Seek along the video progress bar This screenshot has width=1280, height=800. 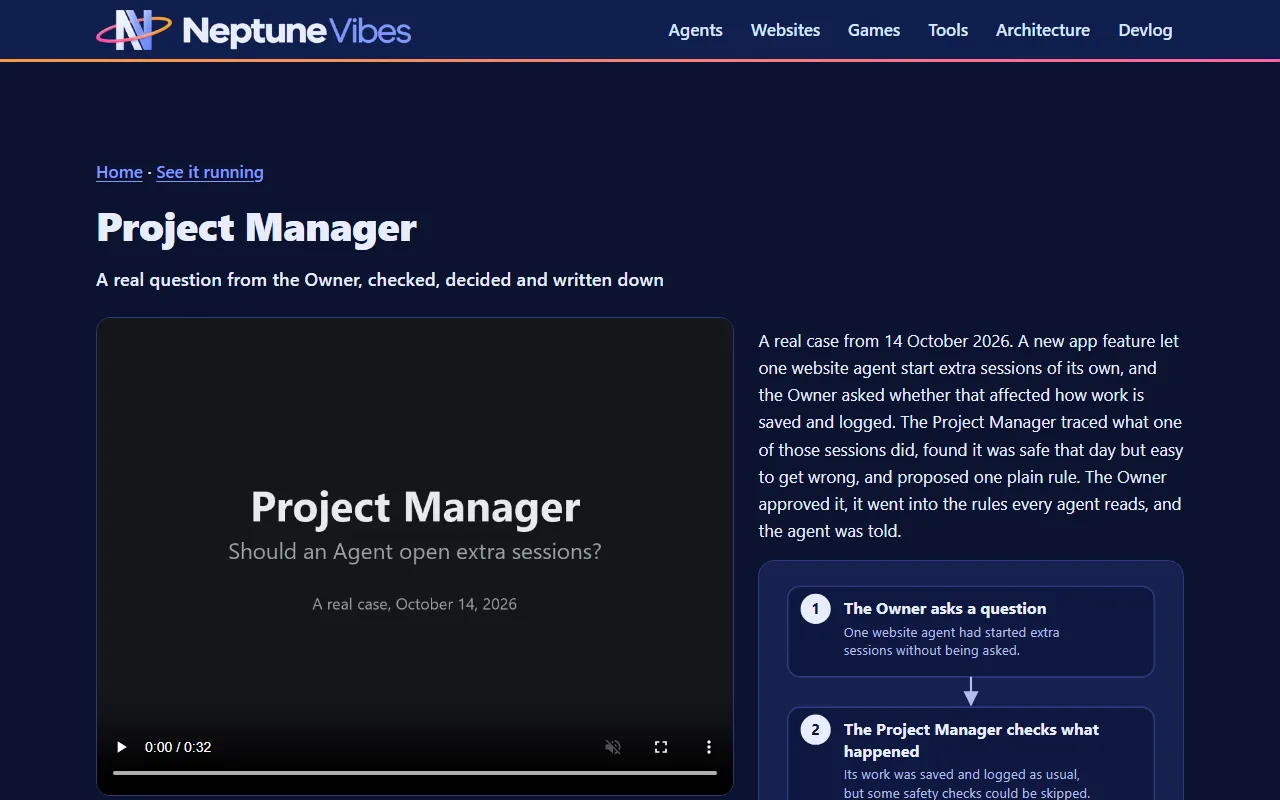(x=415, y=773)
